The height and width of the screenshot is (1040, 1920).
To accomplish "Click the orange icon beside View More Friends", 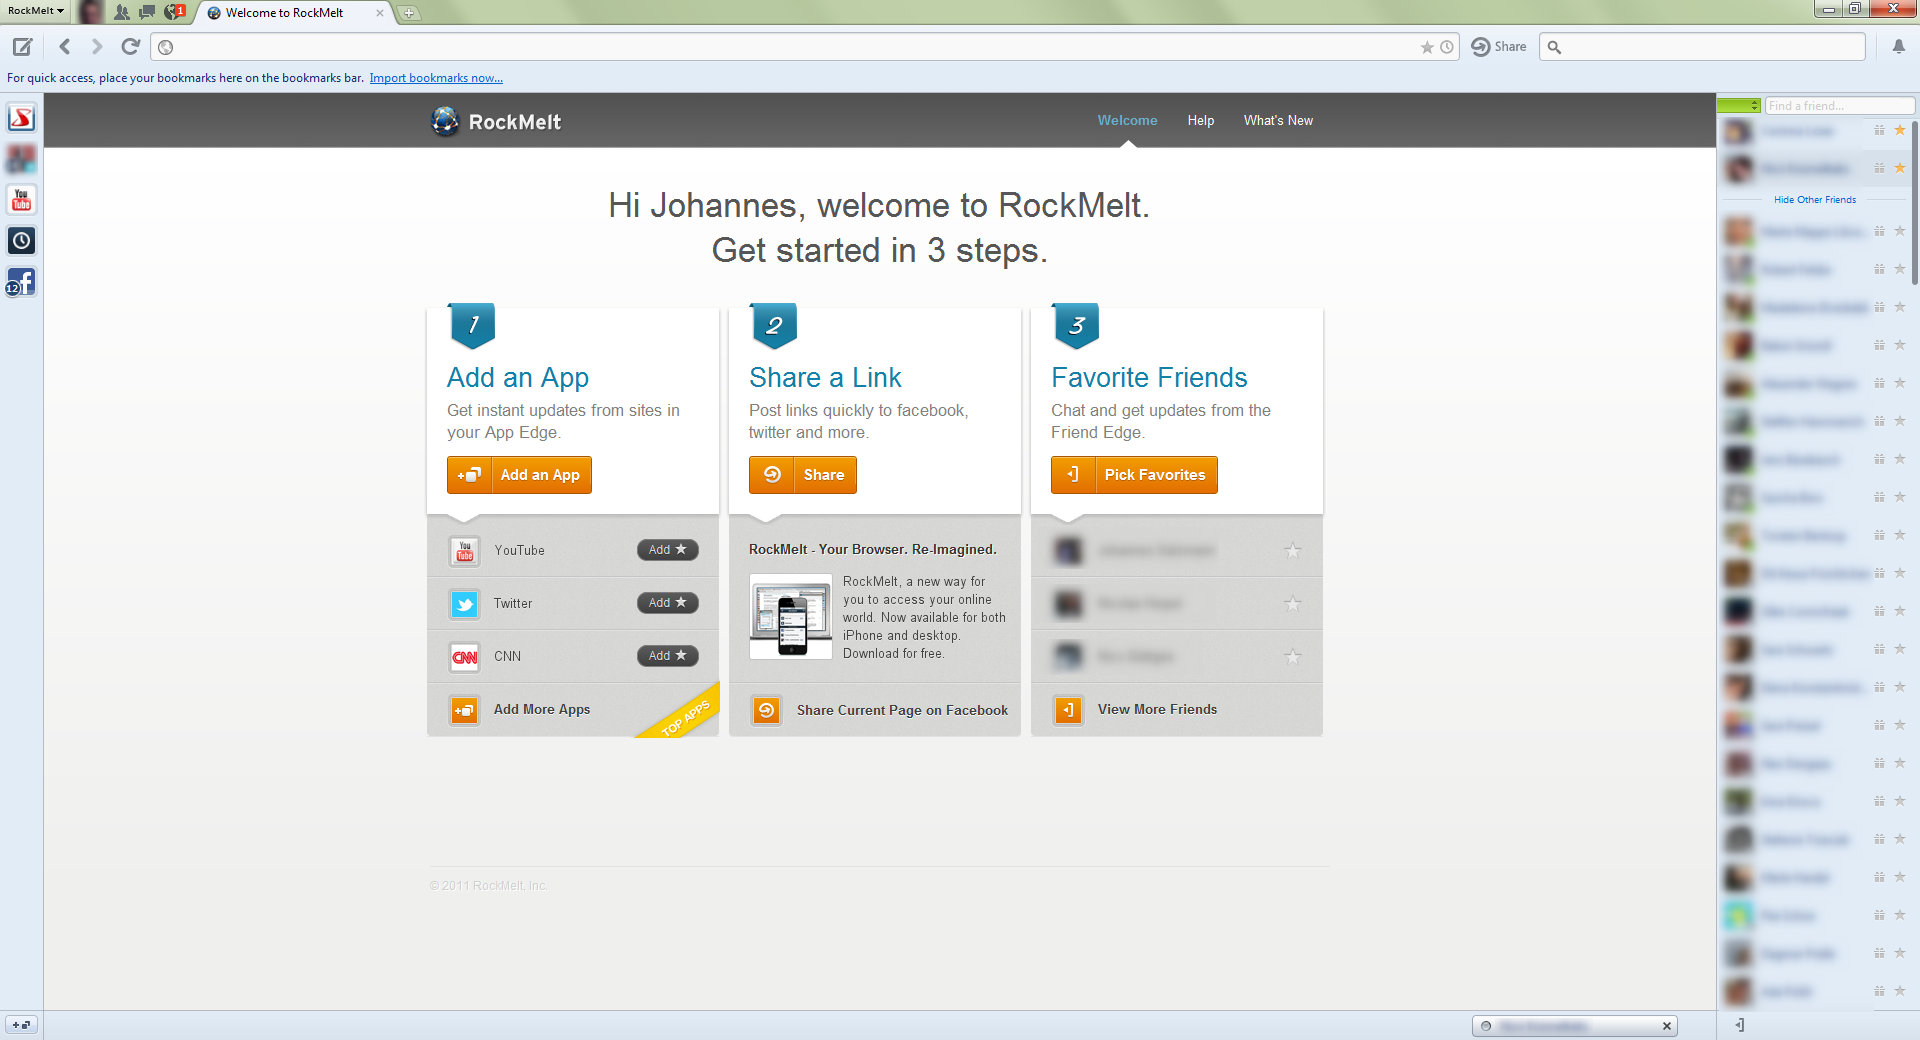I will [1068, 711].
